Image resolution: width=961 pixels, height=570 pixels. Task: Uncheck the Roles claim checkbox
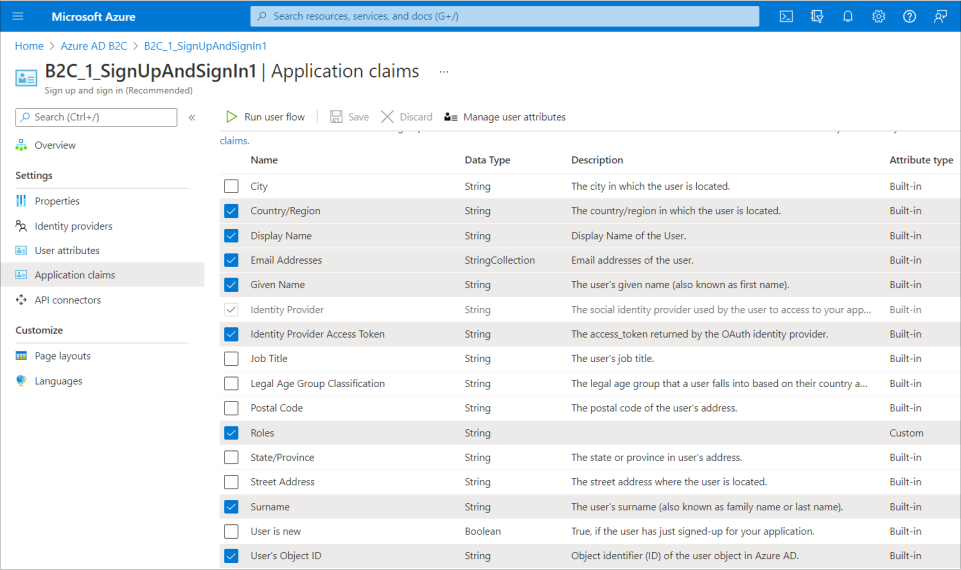232,433
